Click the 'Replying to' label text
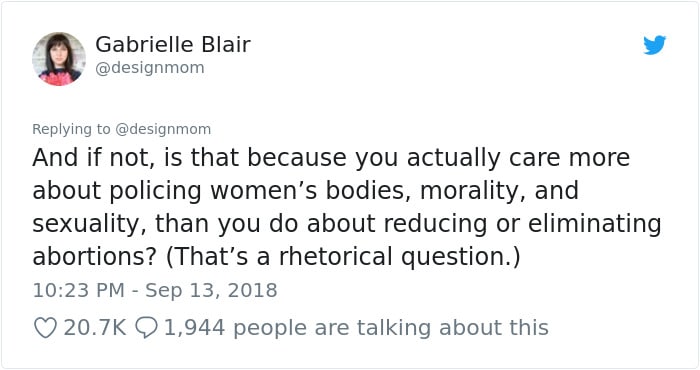Screen dimensions: 700x370 coord(71,129)
